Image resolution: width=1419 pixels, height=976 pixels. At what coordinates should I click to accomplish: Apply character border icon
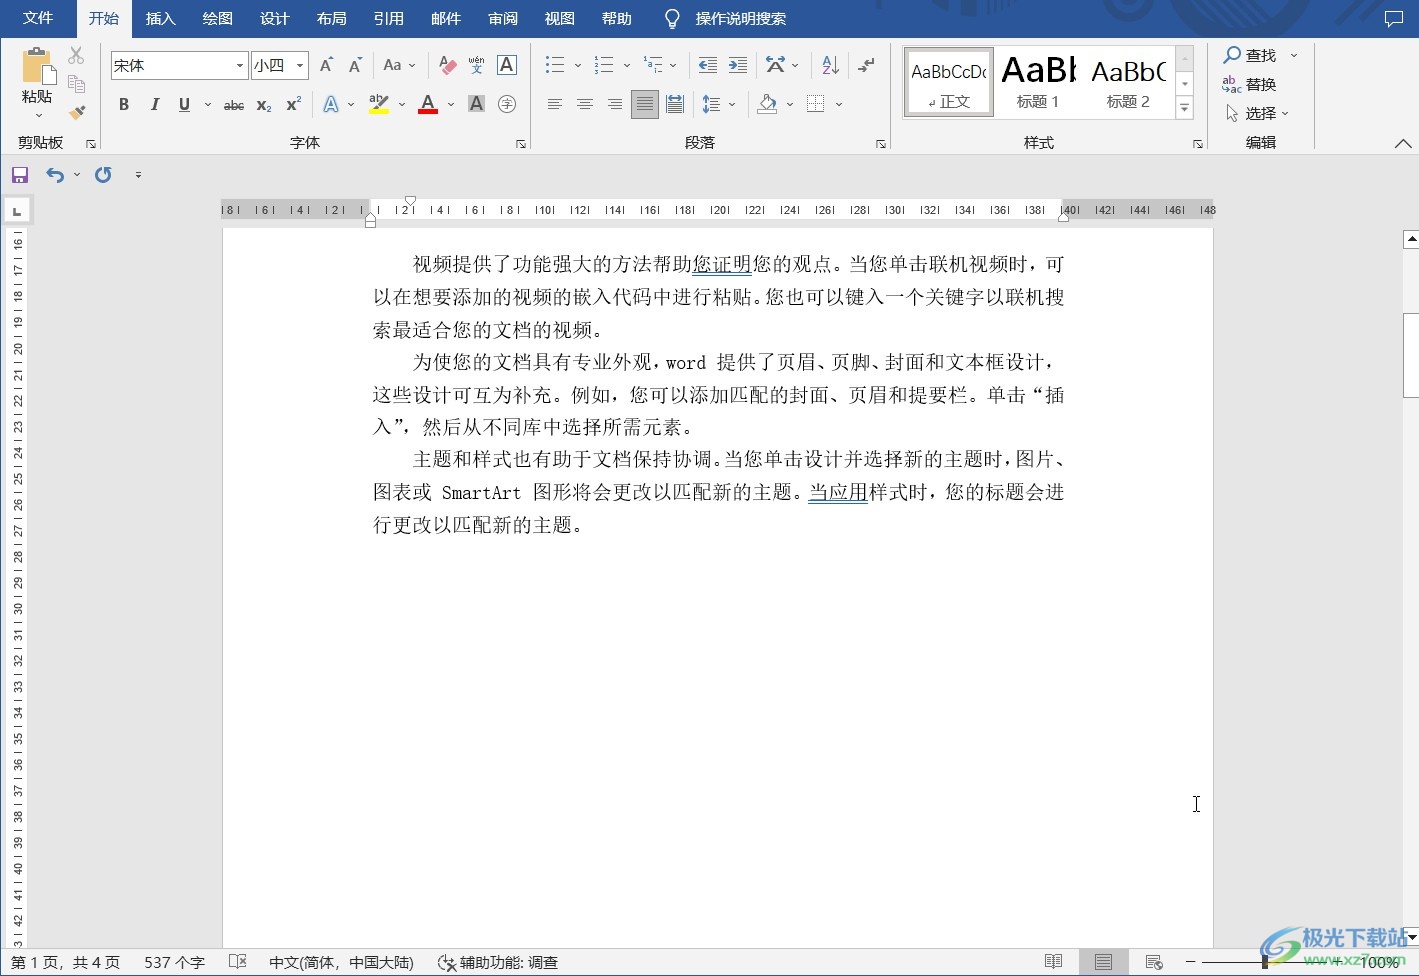[507, 65]
